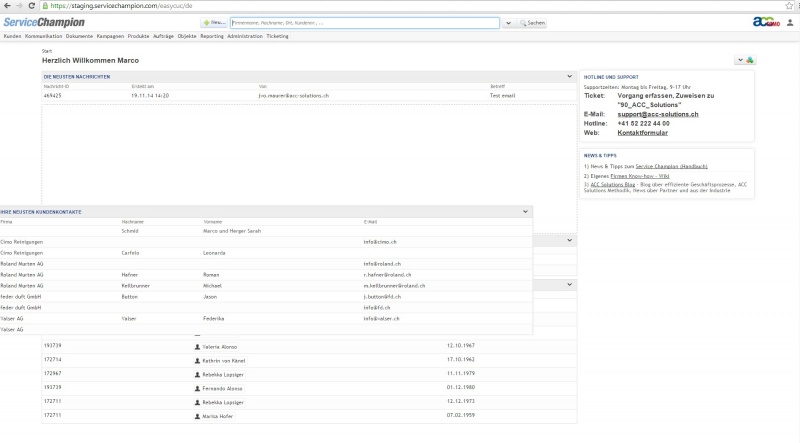Image resolution: width=800 pixels, height=443 pixels.
Task: Click email info@cimo.ch
Action: 380,242
